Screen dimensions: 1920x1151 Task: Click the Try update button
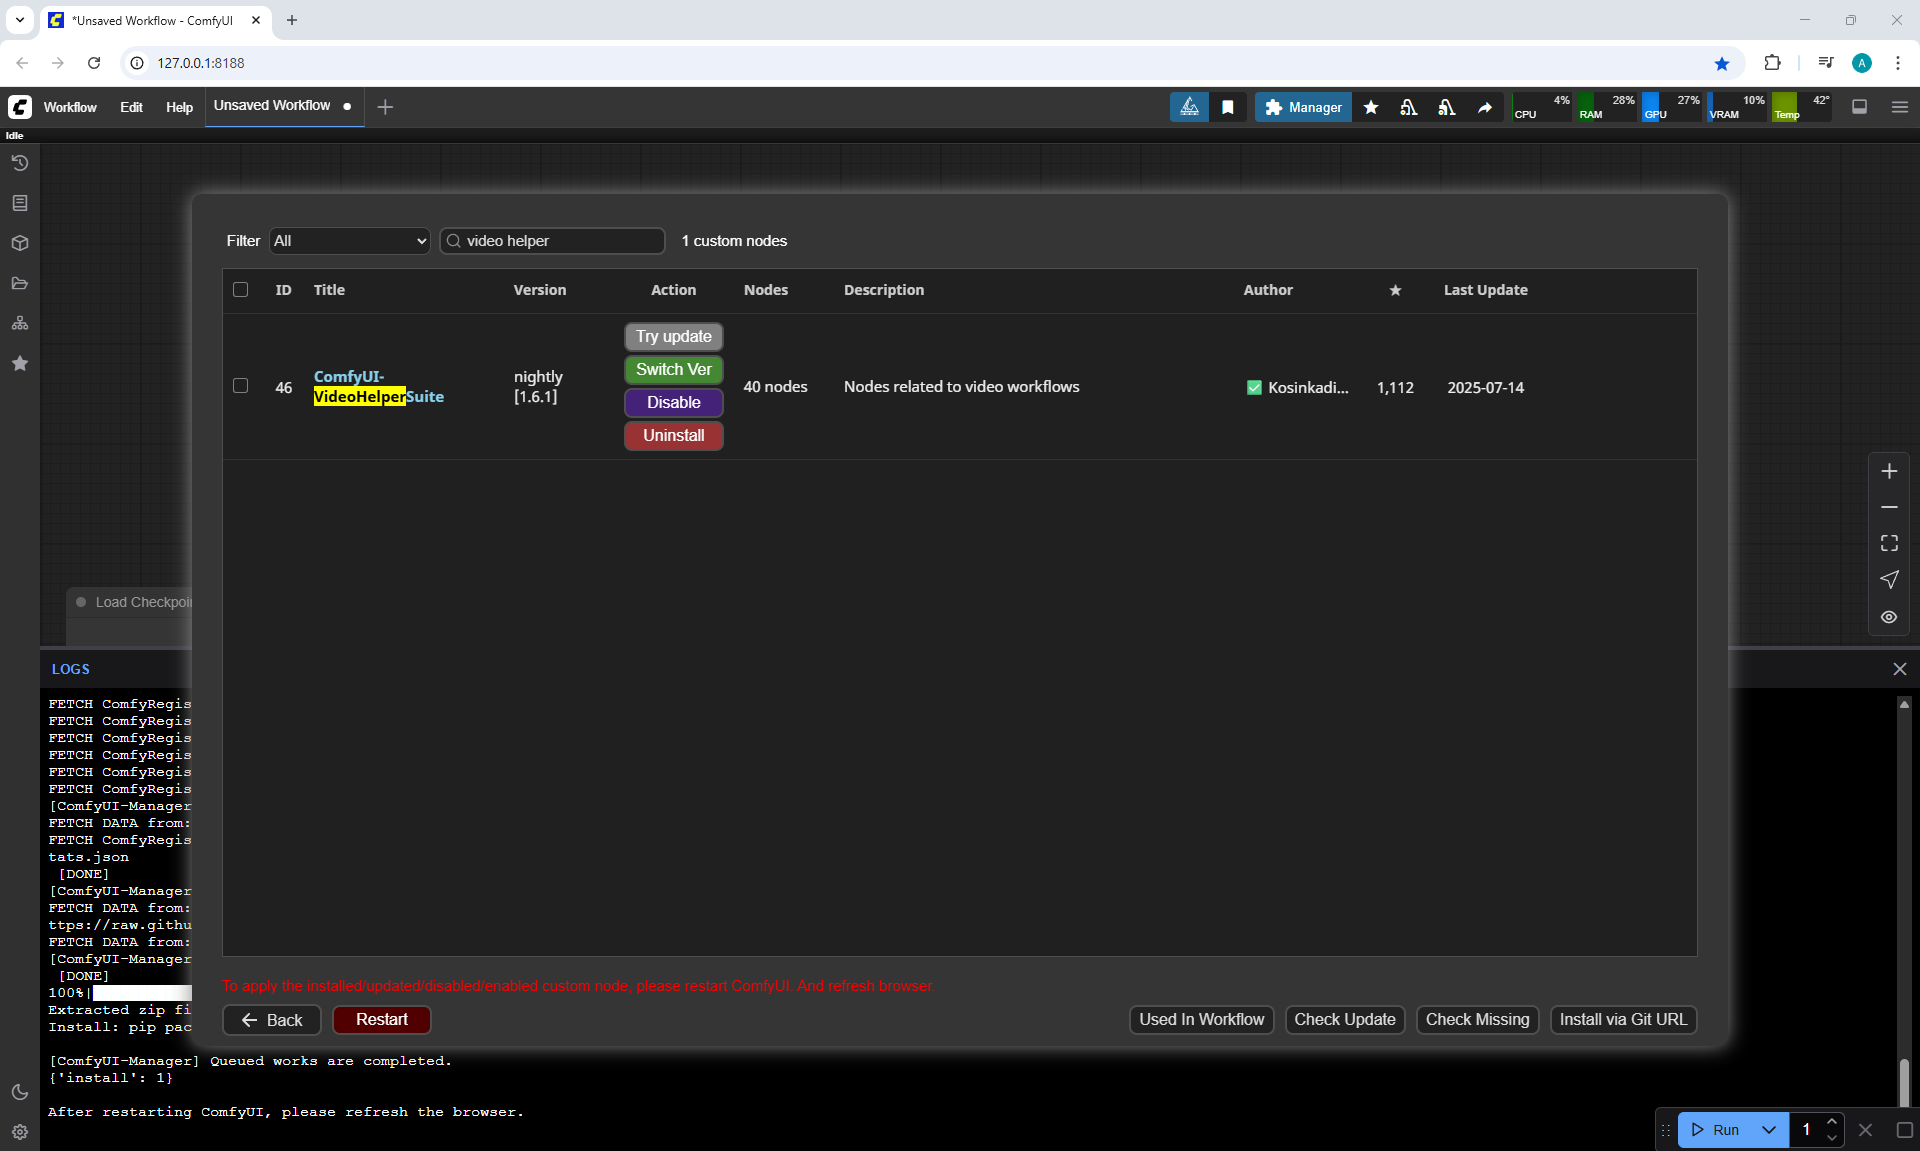tap(673, 337)
